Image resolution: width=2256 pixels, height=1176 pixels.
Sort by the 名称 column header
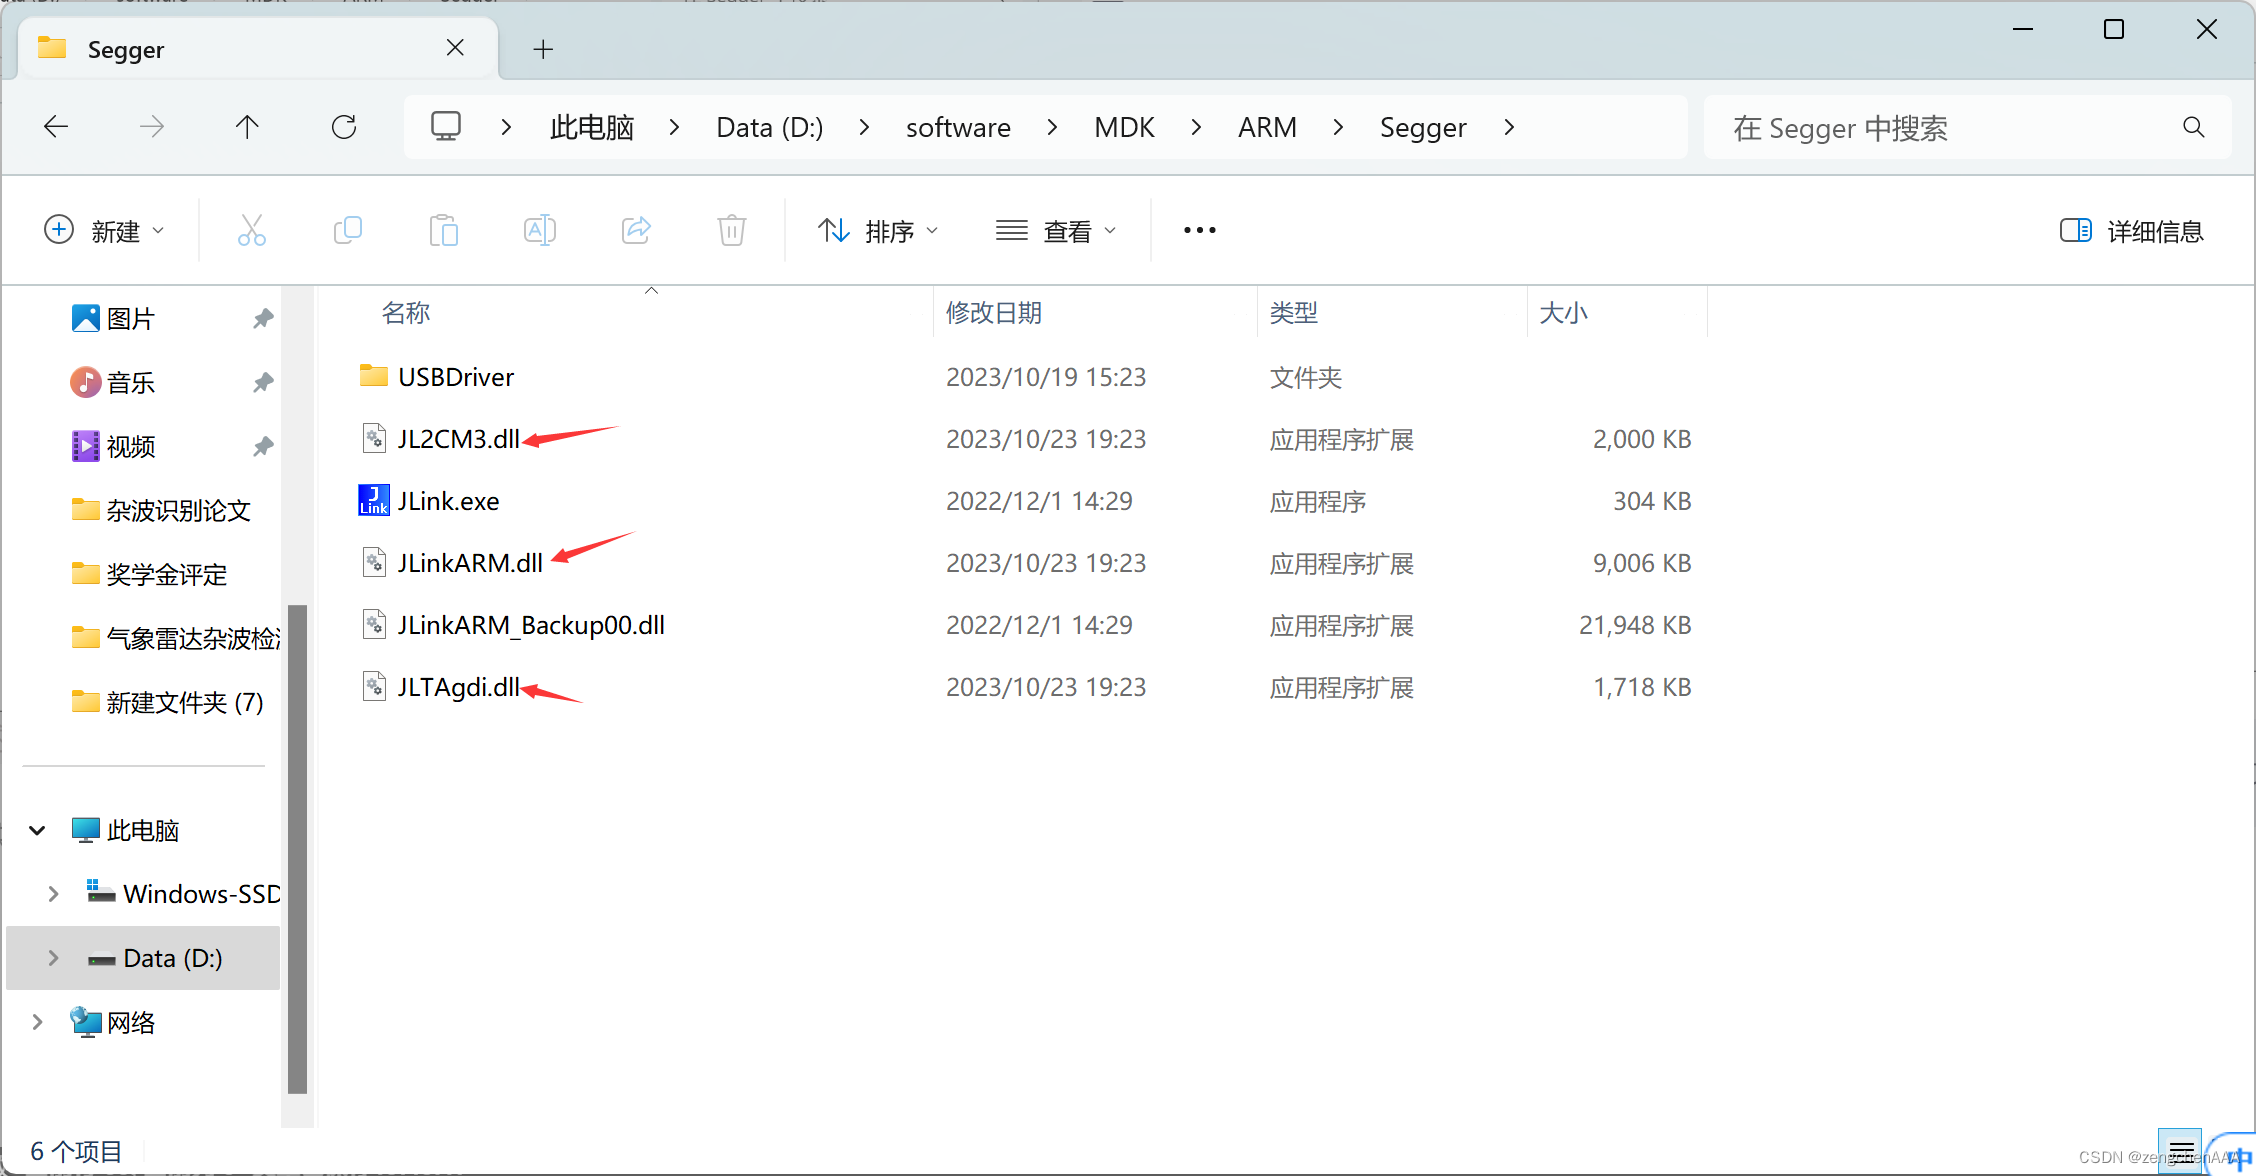coord(406,313)
